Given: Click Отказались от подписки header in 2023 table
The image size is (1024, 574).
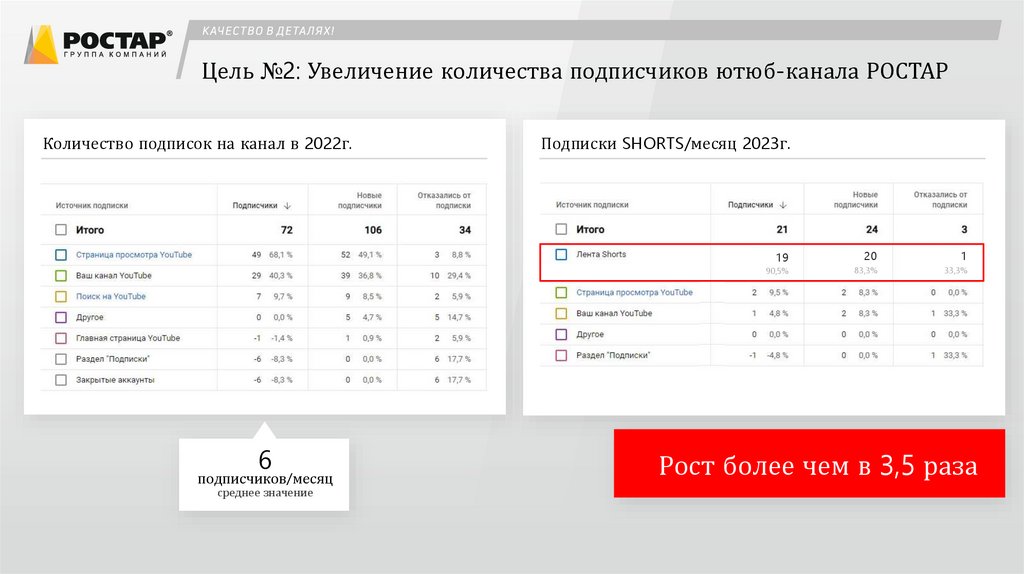Looking at the screenshot, I should click(x=940, y=200).
